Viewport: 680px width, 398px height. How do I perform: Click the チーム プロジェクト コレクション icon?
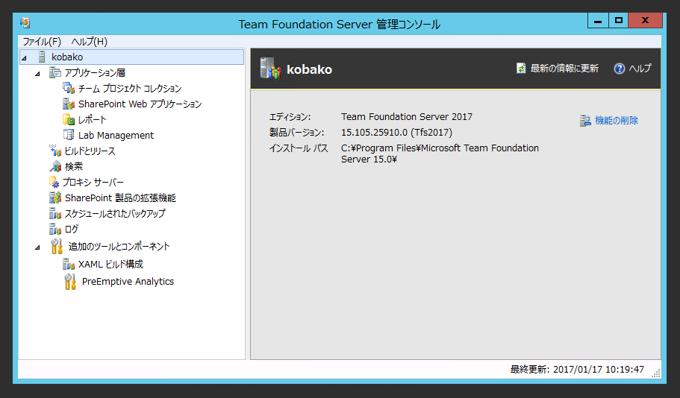click(x=69, y=88)
